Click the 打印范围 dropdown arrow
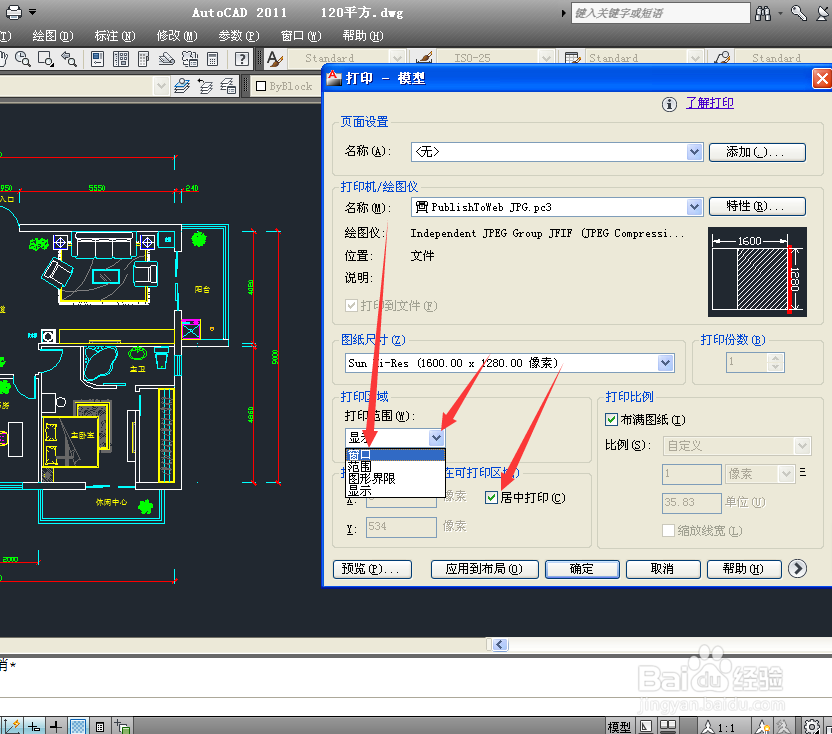Screen dimensions: 832x734 tap(436, 438)
